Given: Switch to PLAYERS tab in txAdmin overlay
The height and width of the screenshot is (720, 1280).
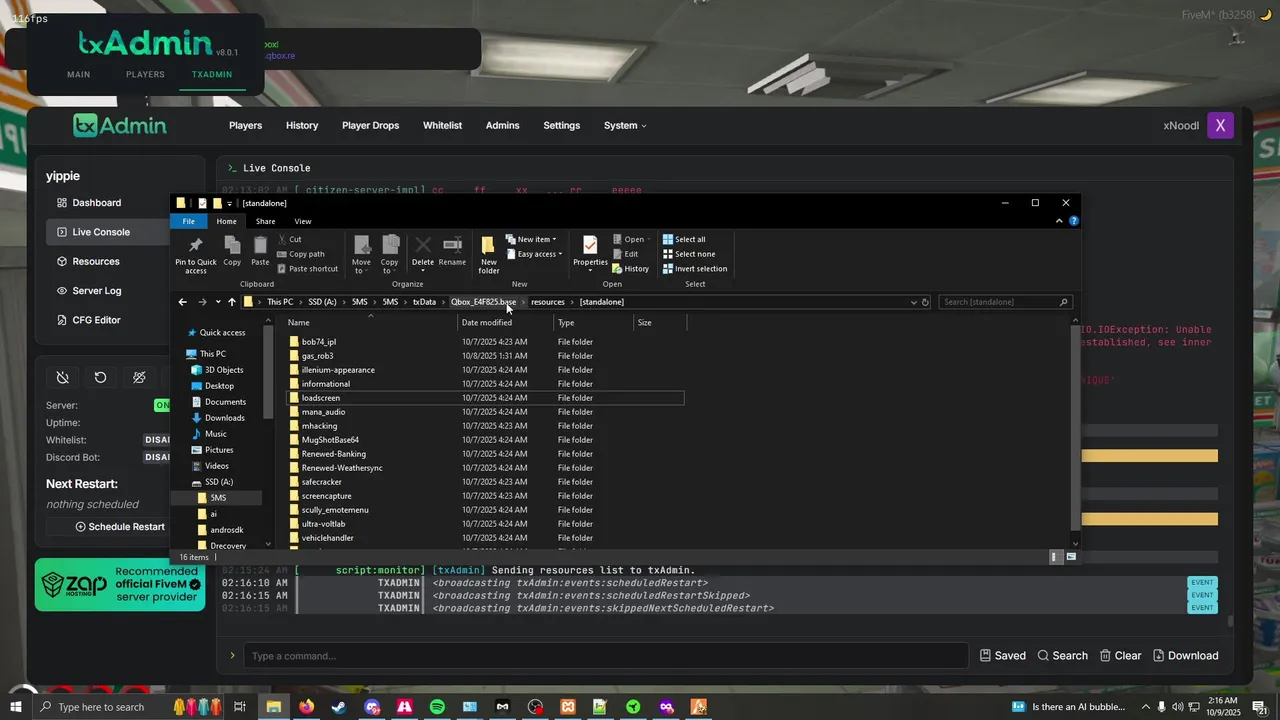Looking at the screenshot, I should tap(145, 75).
